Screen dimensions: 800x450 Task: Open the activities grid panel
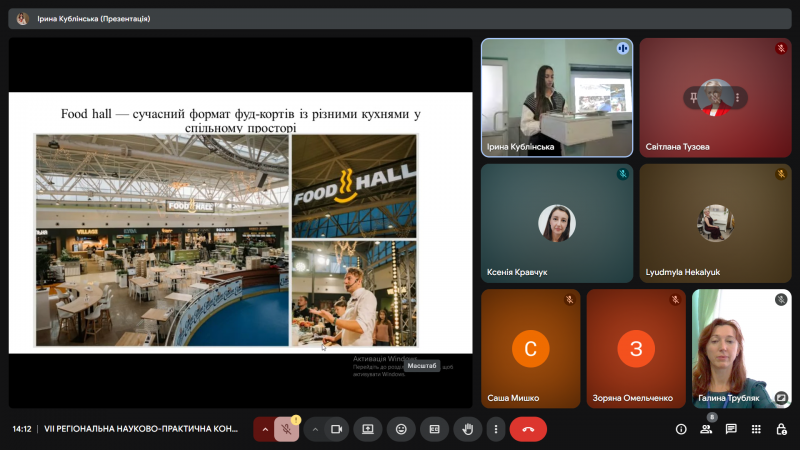click(756, 429)
